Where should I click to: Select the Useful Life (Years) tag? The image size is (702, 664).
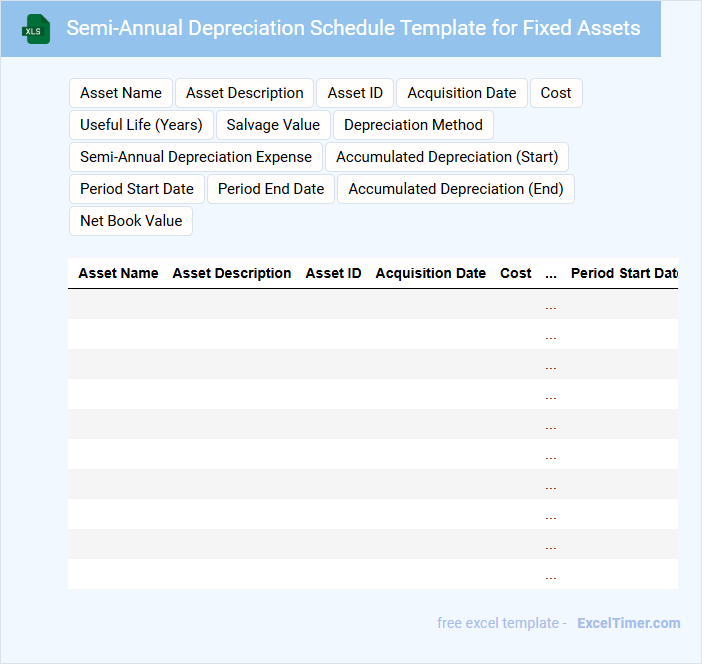(x=141, y=125)
